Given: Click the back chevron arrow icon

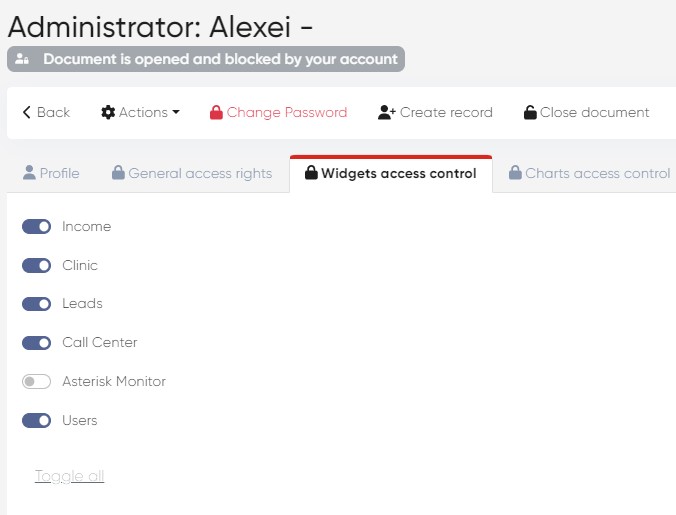Looking at the screenshot, I should click(x=27, y=113).
